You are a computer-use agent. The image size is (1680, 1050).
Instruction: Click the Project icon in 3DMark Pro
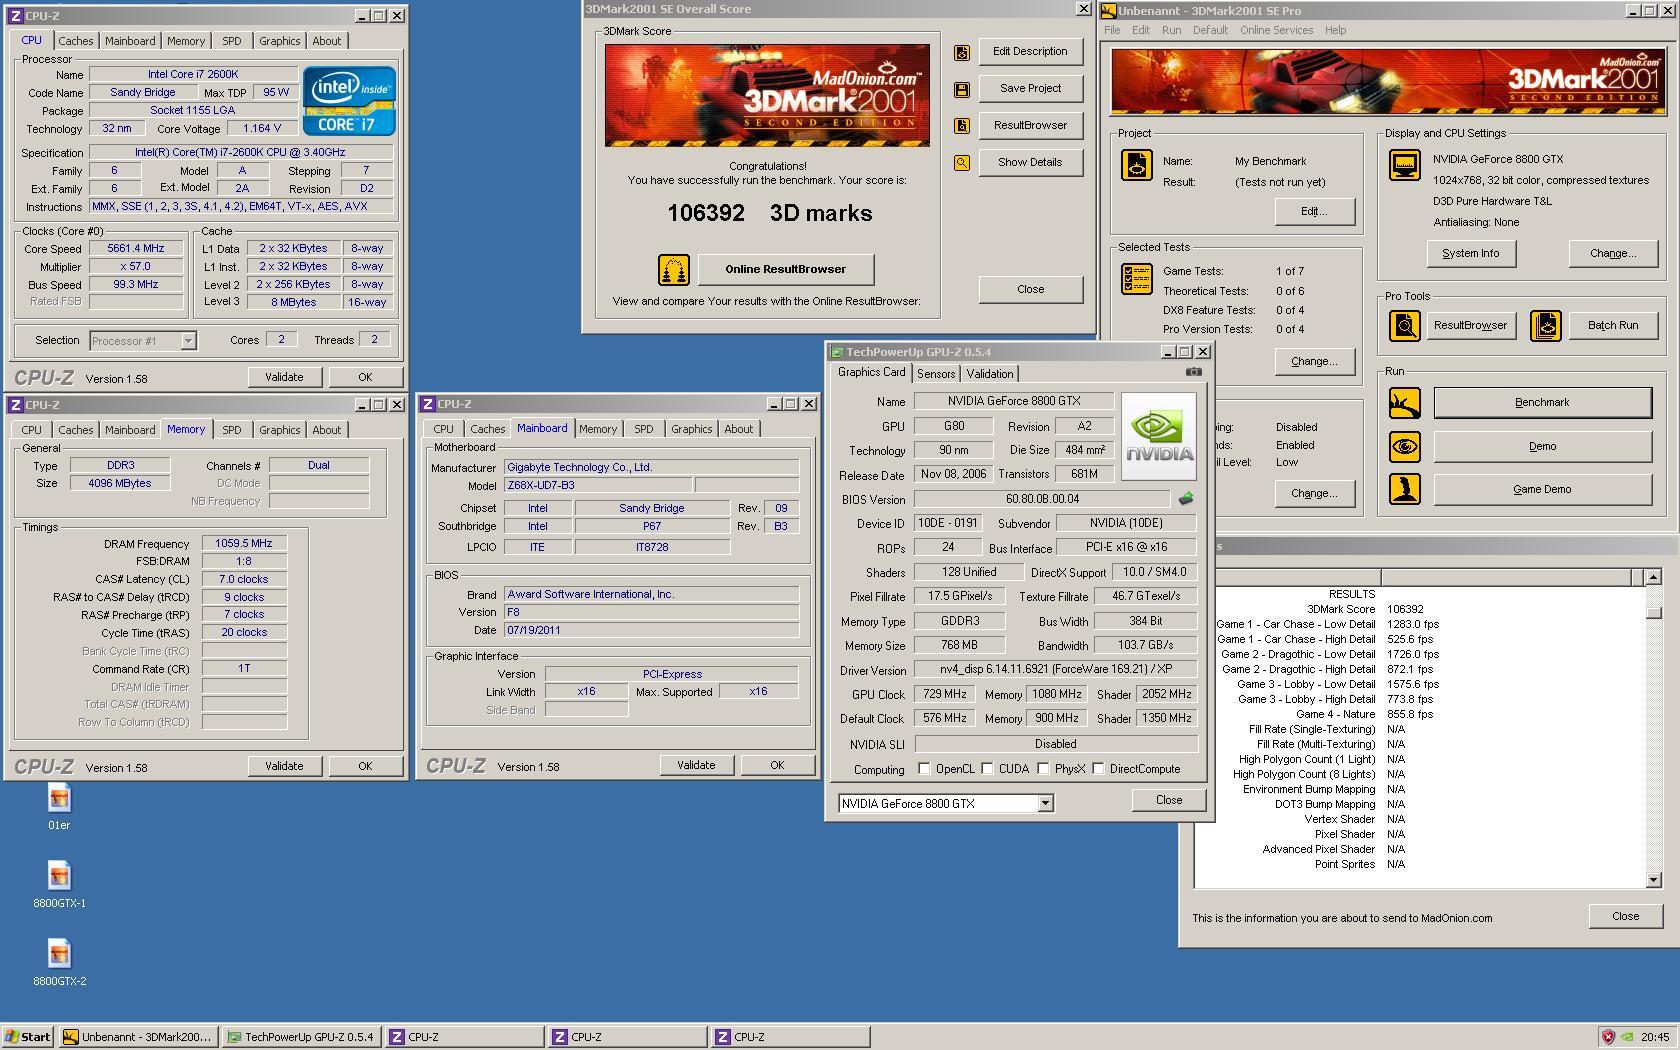pos(1136,165)
